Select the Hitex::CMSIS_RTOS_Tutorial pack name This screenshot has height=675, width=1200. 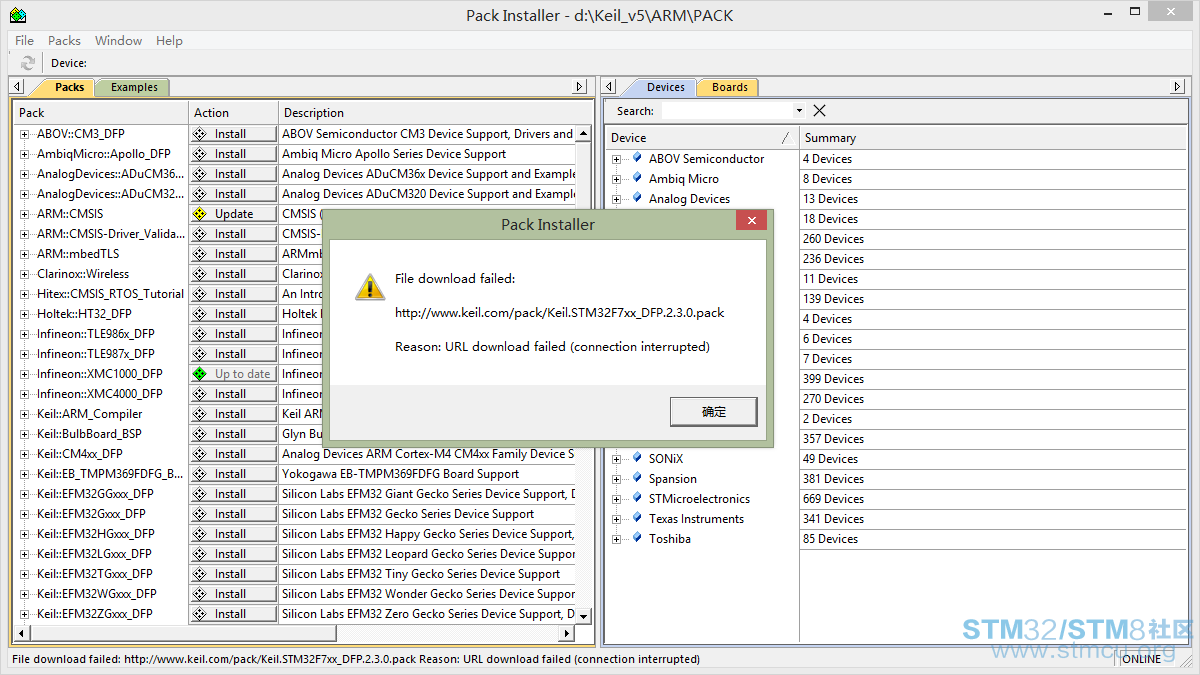click(111, 294)
